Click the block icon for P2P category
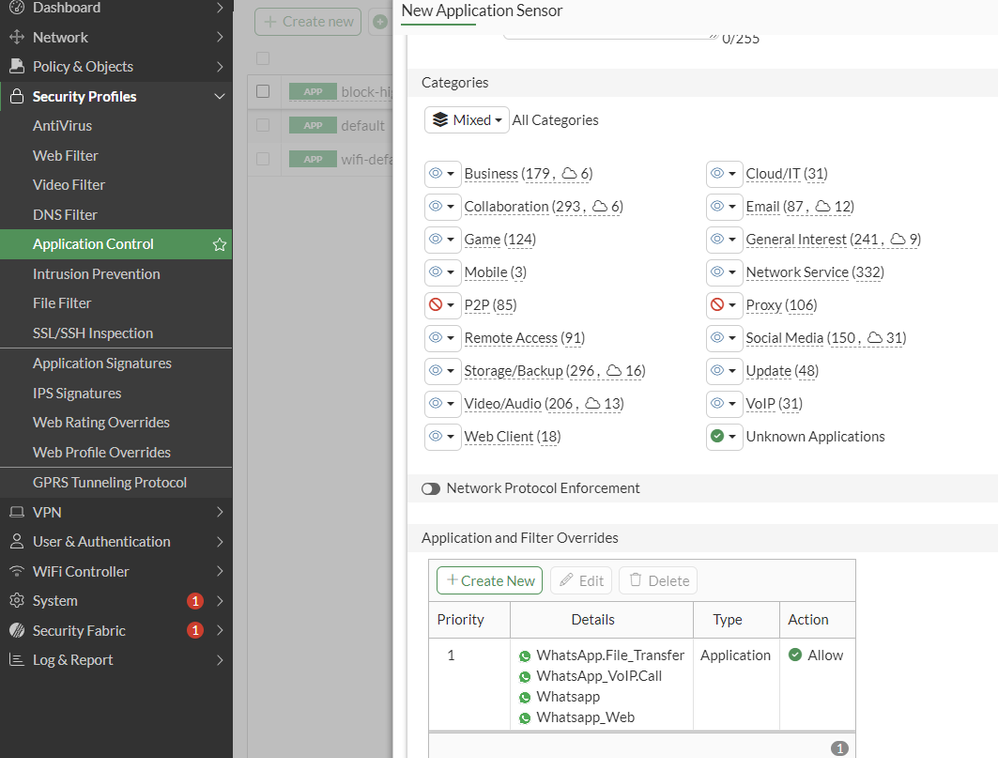Image resolution: width=998 pixels, height=758 pixels. 435,305
